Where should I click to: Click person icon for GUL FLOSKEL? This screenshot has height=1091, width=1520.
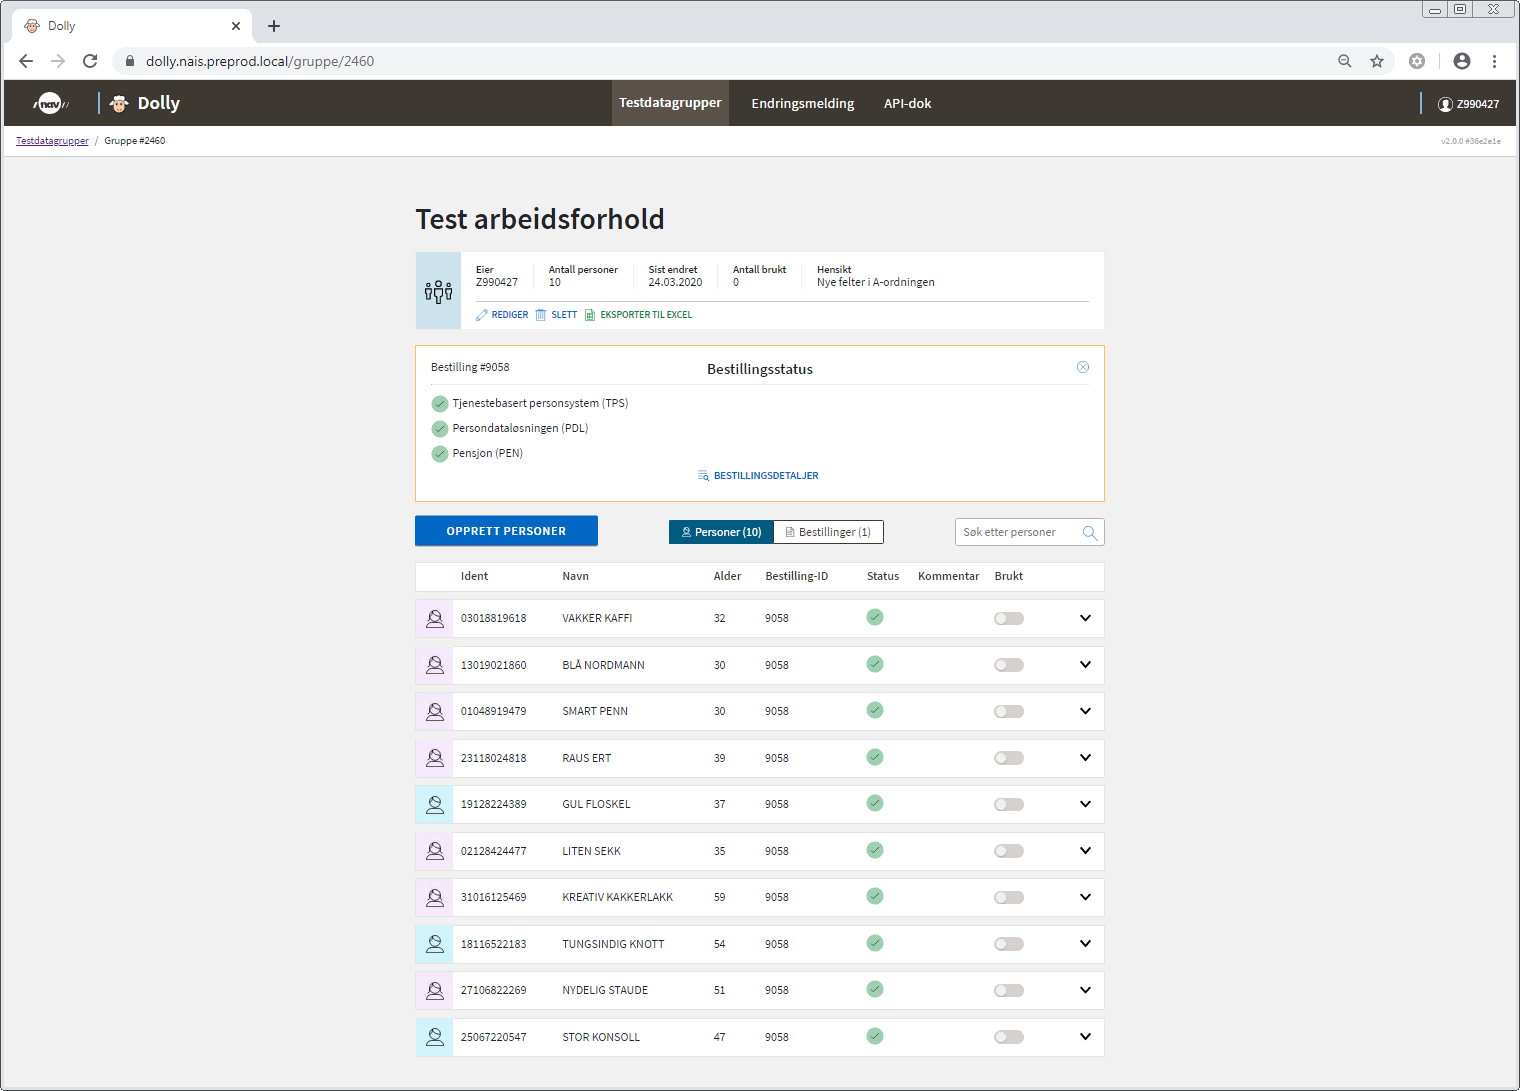(x=435, y=804)
